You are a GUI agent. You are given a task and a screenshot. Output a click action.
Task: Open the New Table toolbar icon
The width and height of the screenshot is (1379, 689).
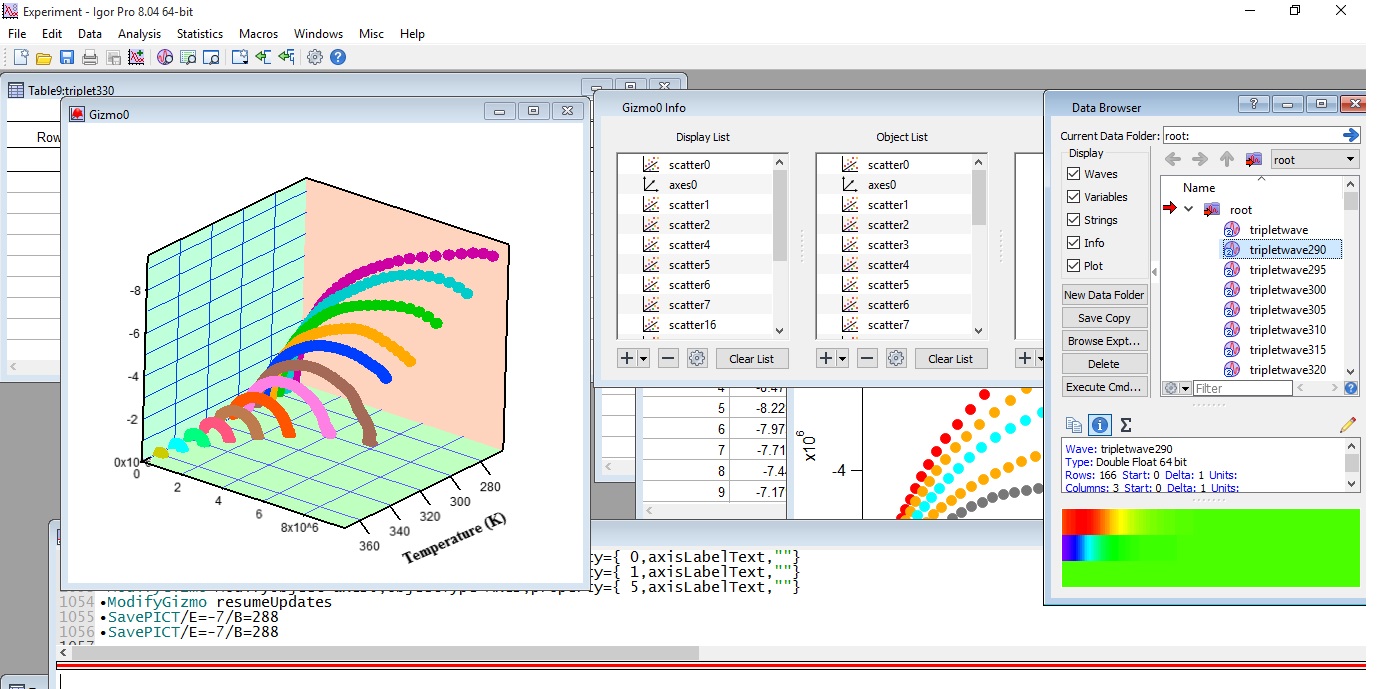[187, 57]
